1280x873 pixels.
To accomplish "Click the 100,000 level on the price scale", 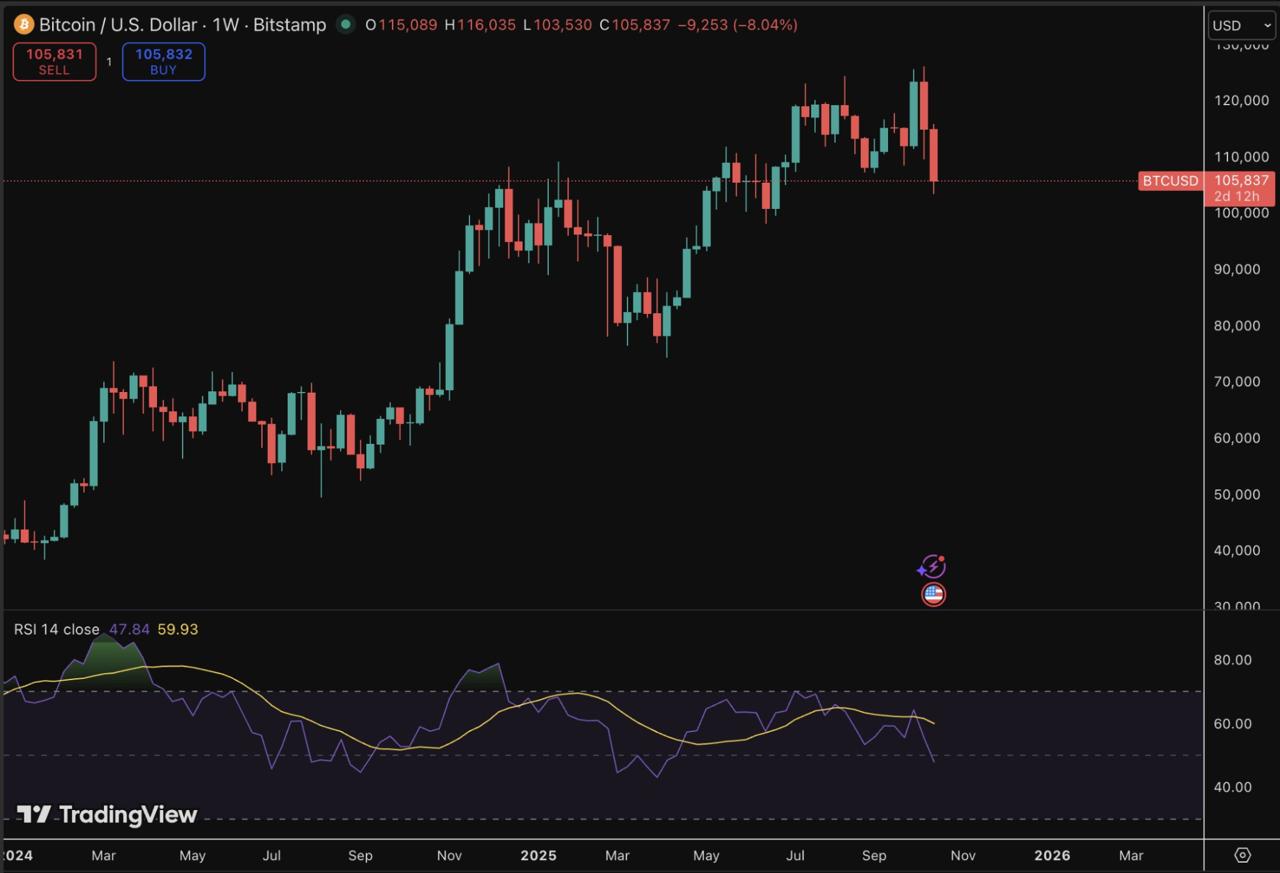I will 1241,213.
